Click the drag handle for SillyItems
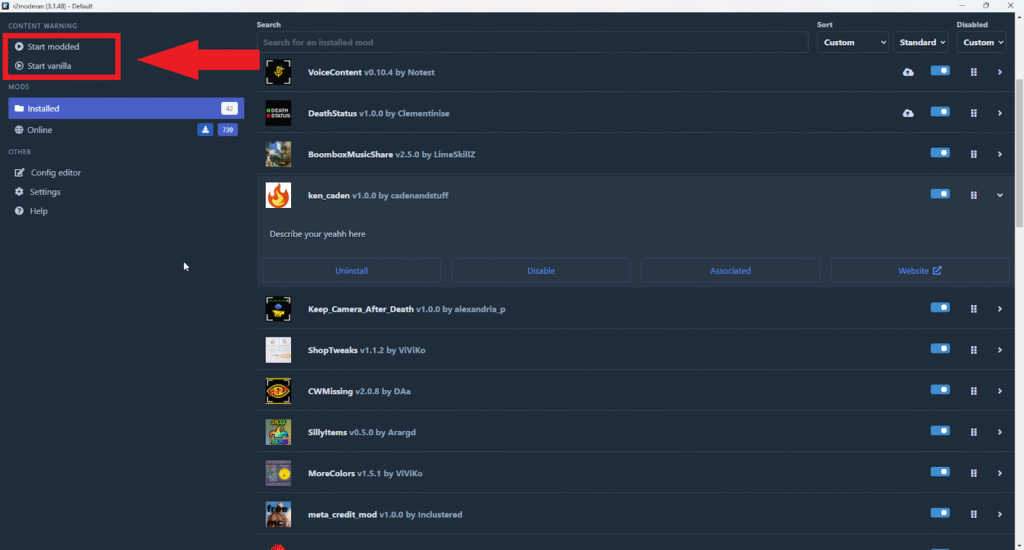The image size is (1024, 550). point(974,432)
